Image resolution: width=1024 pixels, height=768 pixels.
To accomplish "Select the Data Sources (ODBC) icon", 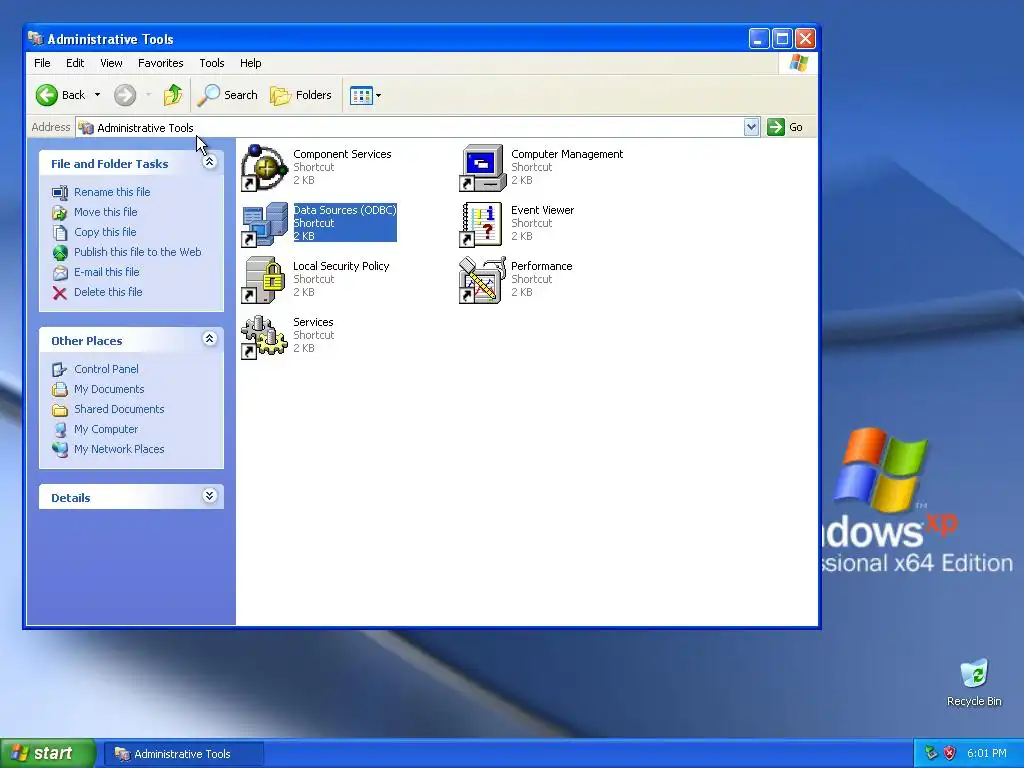I will (x=264, y=224).
